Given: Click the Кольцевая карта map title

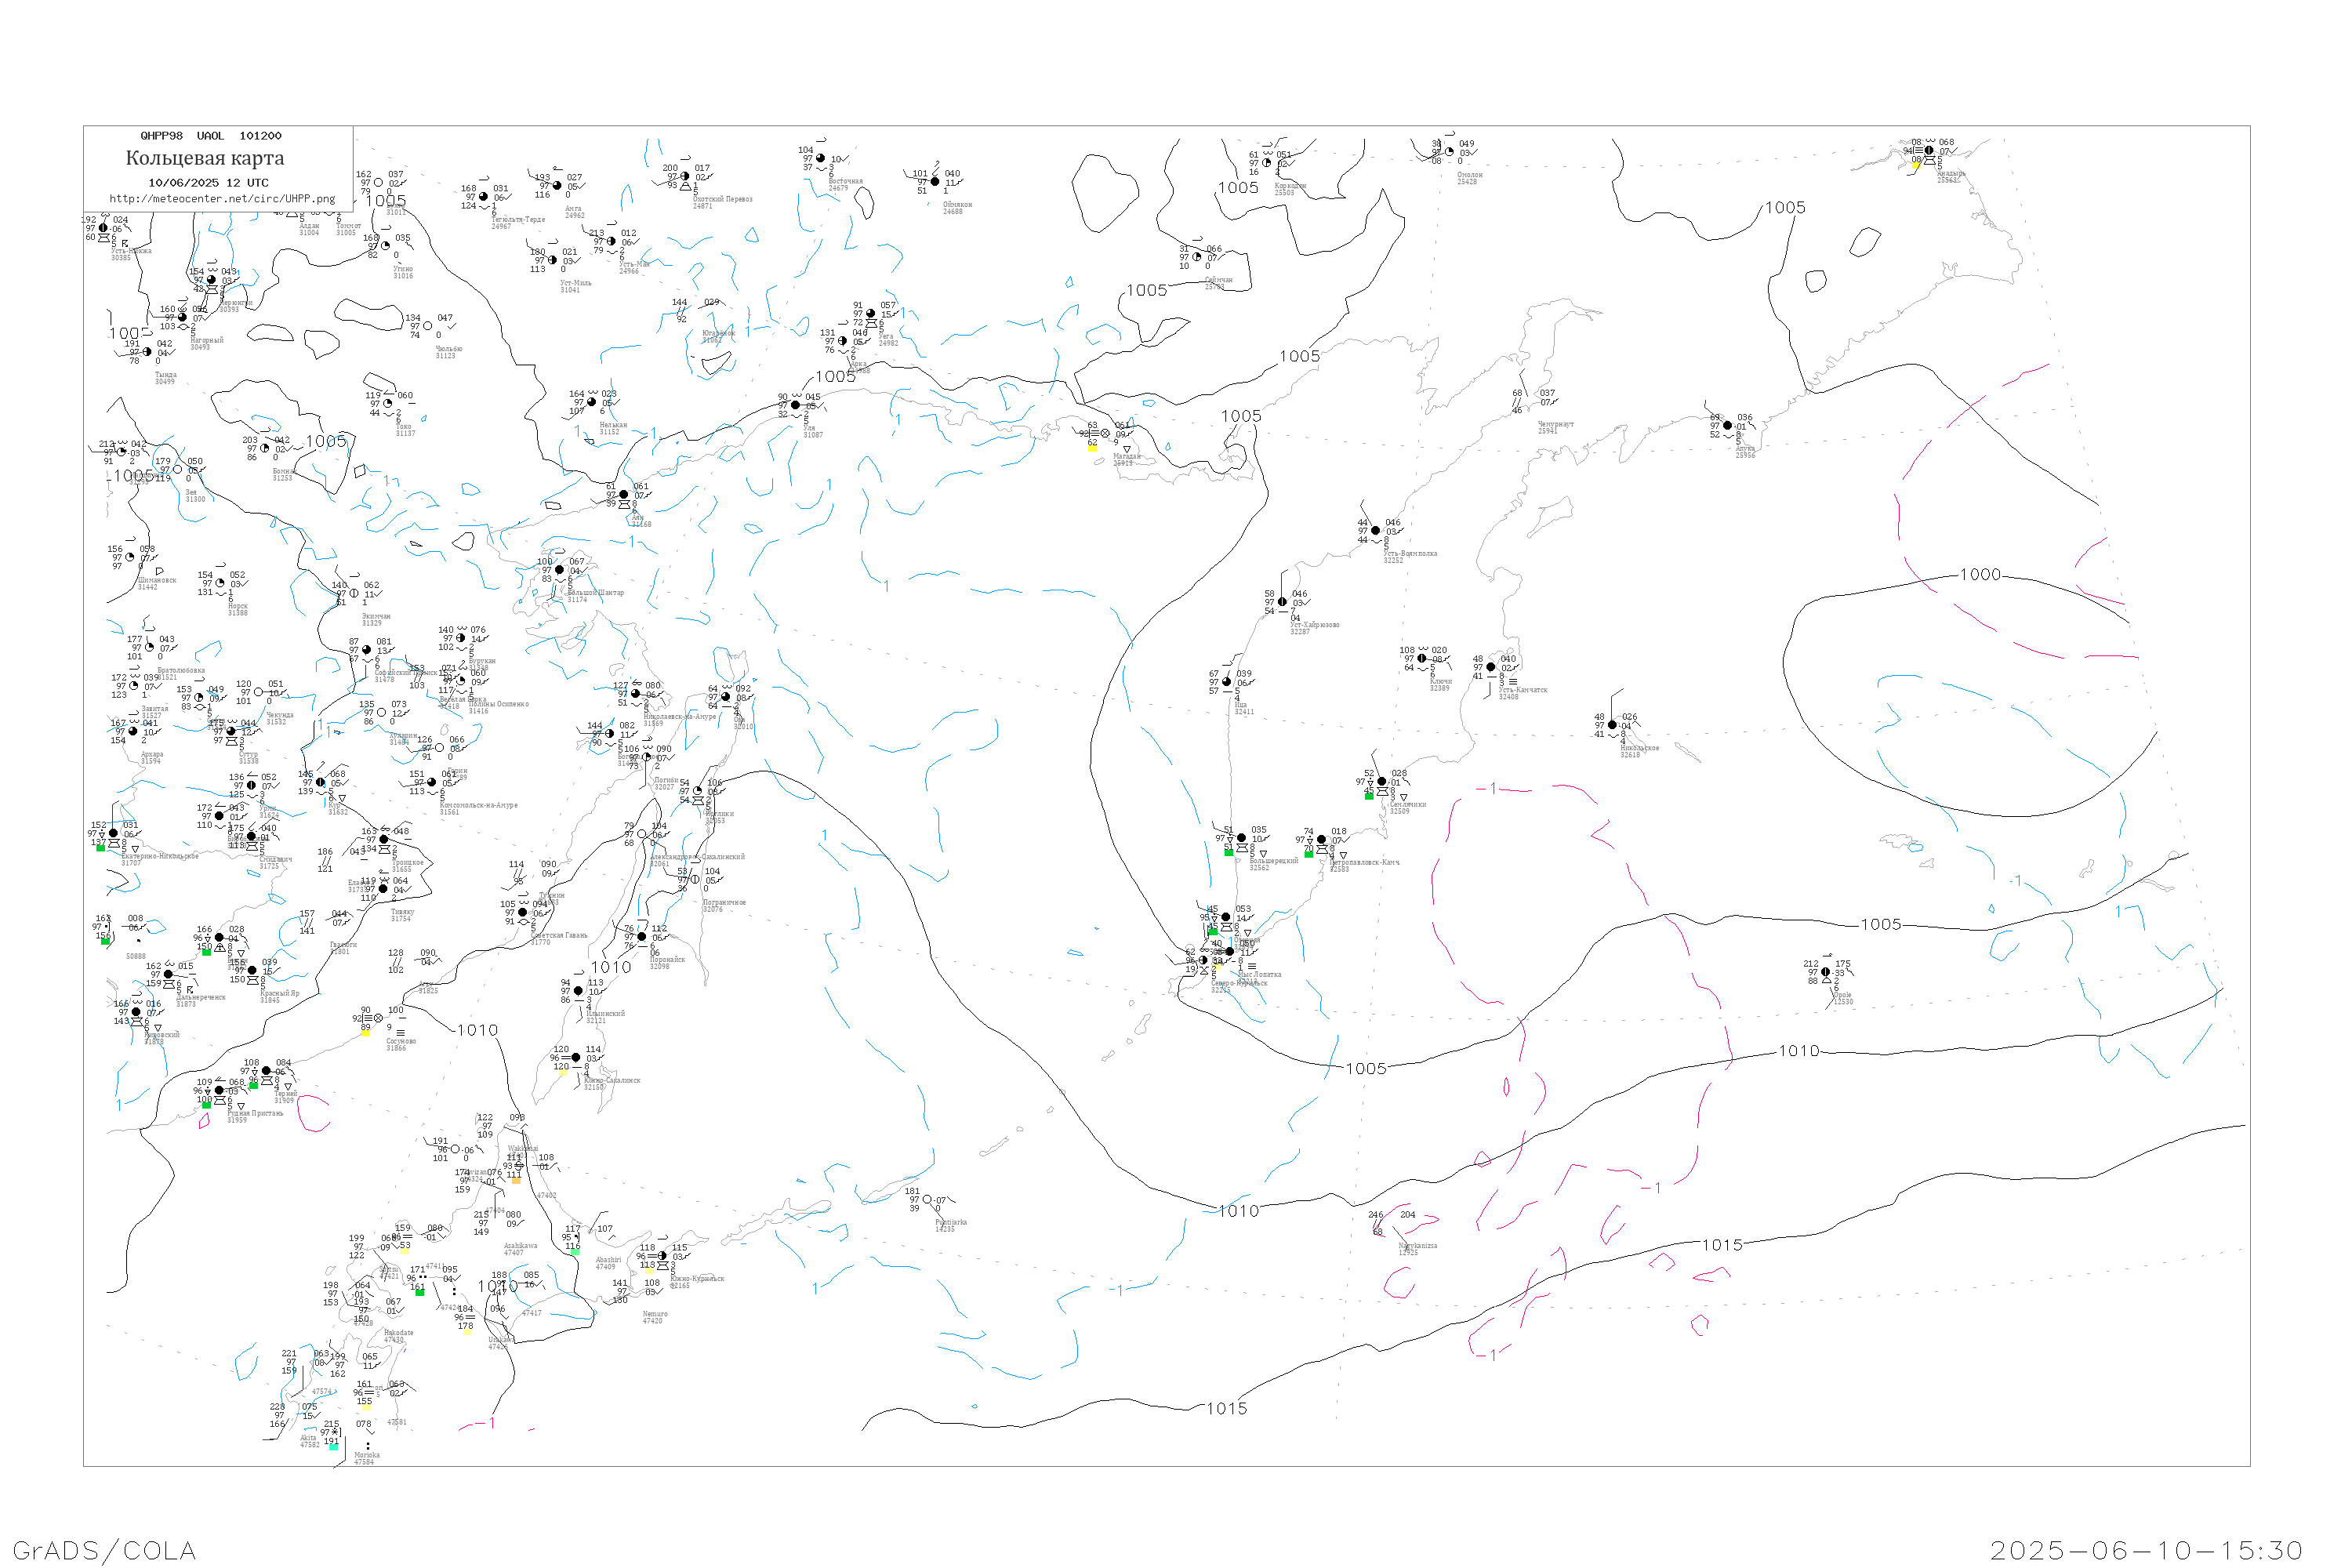Looking at the screenshot, I should [205, 158].
